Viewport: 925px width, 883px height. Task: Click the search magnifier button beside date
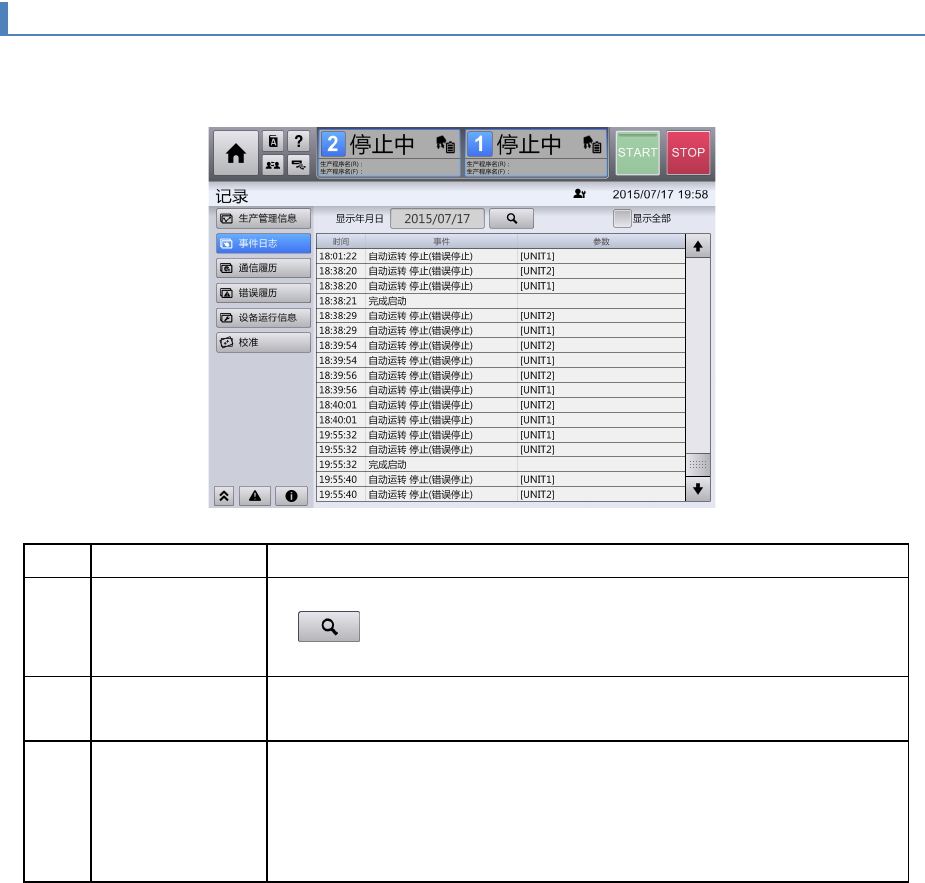(511, 218)
